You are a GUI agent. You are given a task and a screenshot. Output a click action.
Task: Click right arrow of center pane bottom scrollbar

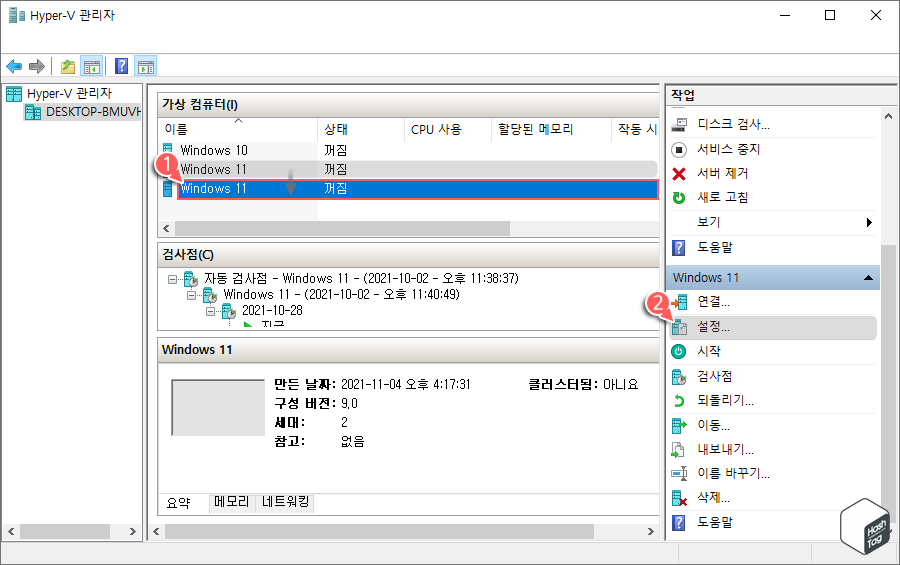point(650,532)
